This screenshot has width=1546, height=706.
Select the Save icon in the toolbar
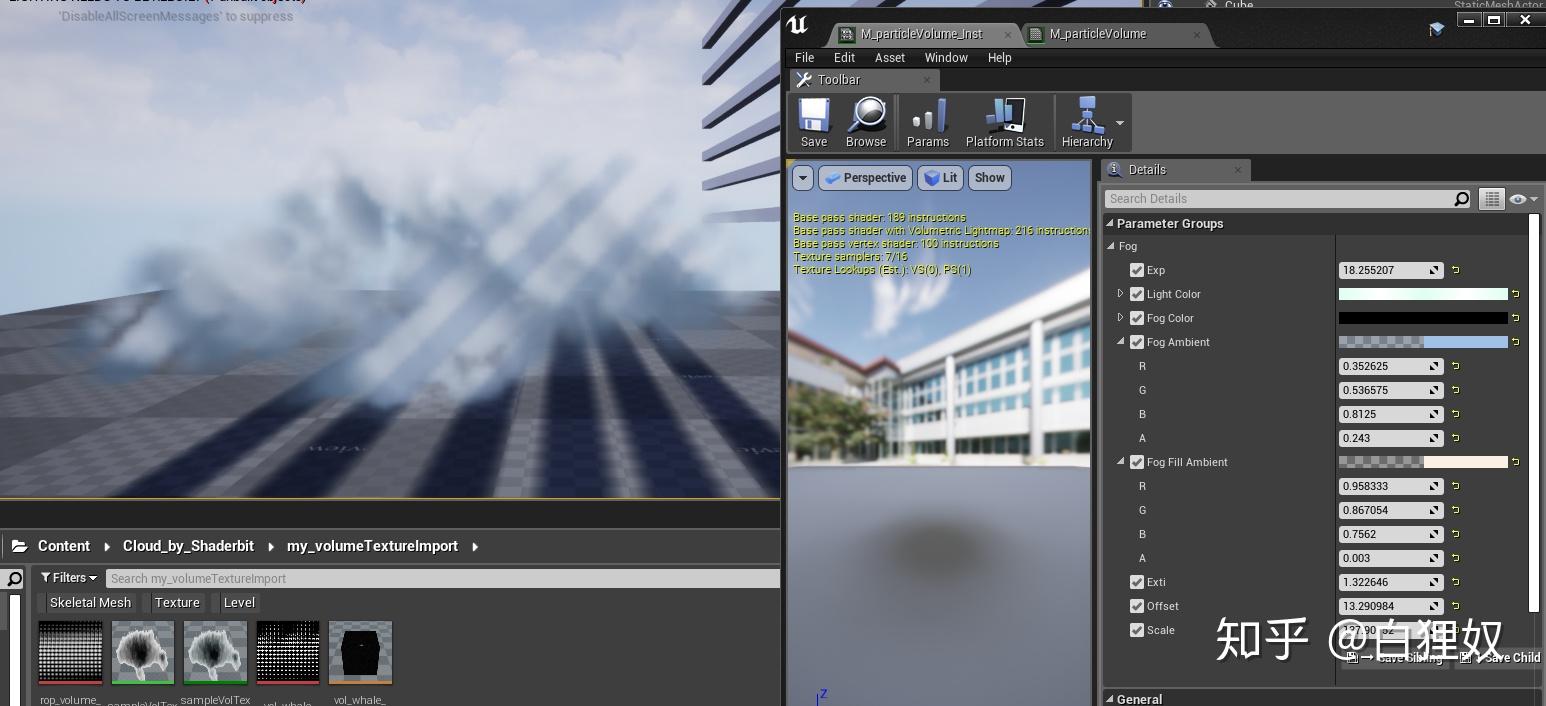pyautogui.click(x=813, y=120)
